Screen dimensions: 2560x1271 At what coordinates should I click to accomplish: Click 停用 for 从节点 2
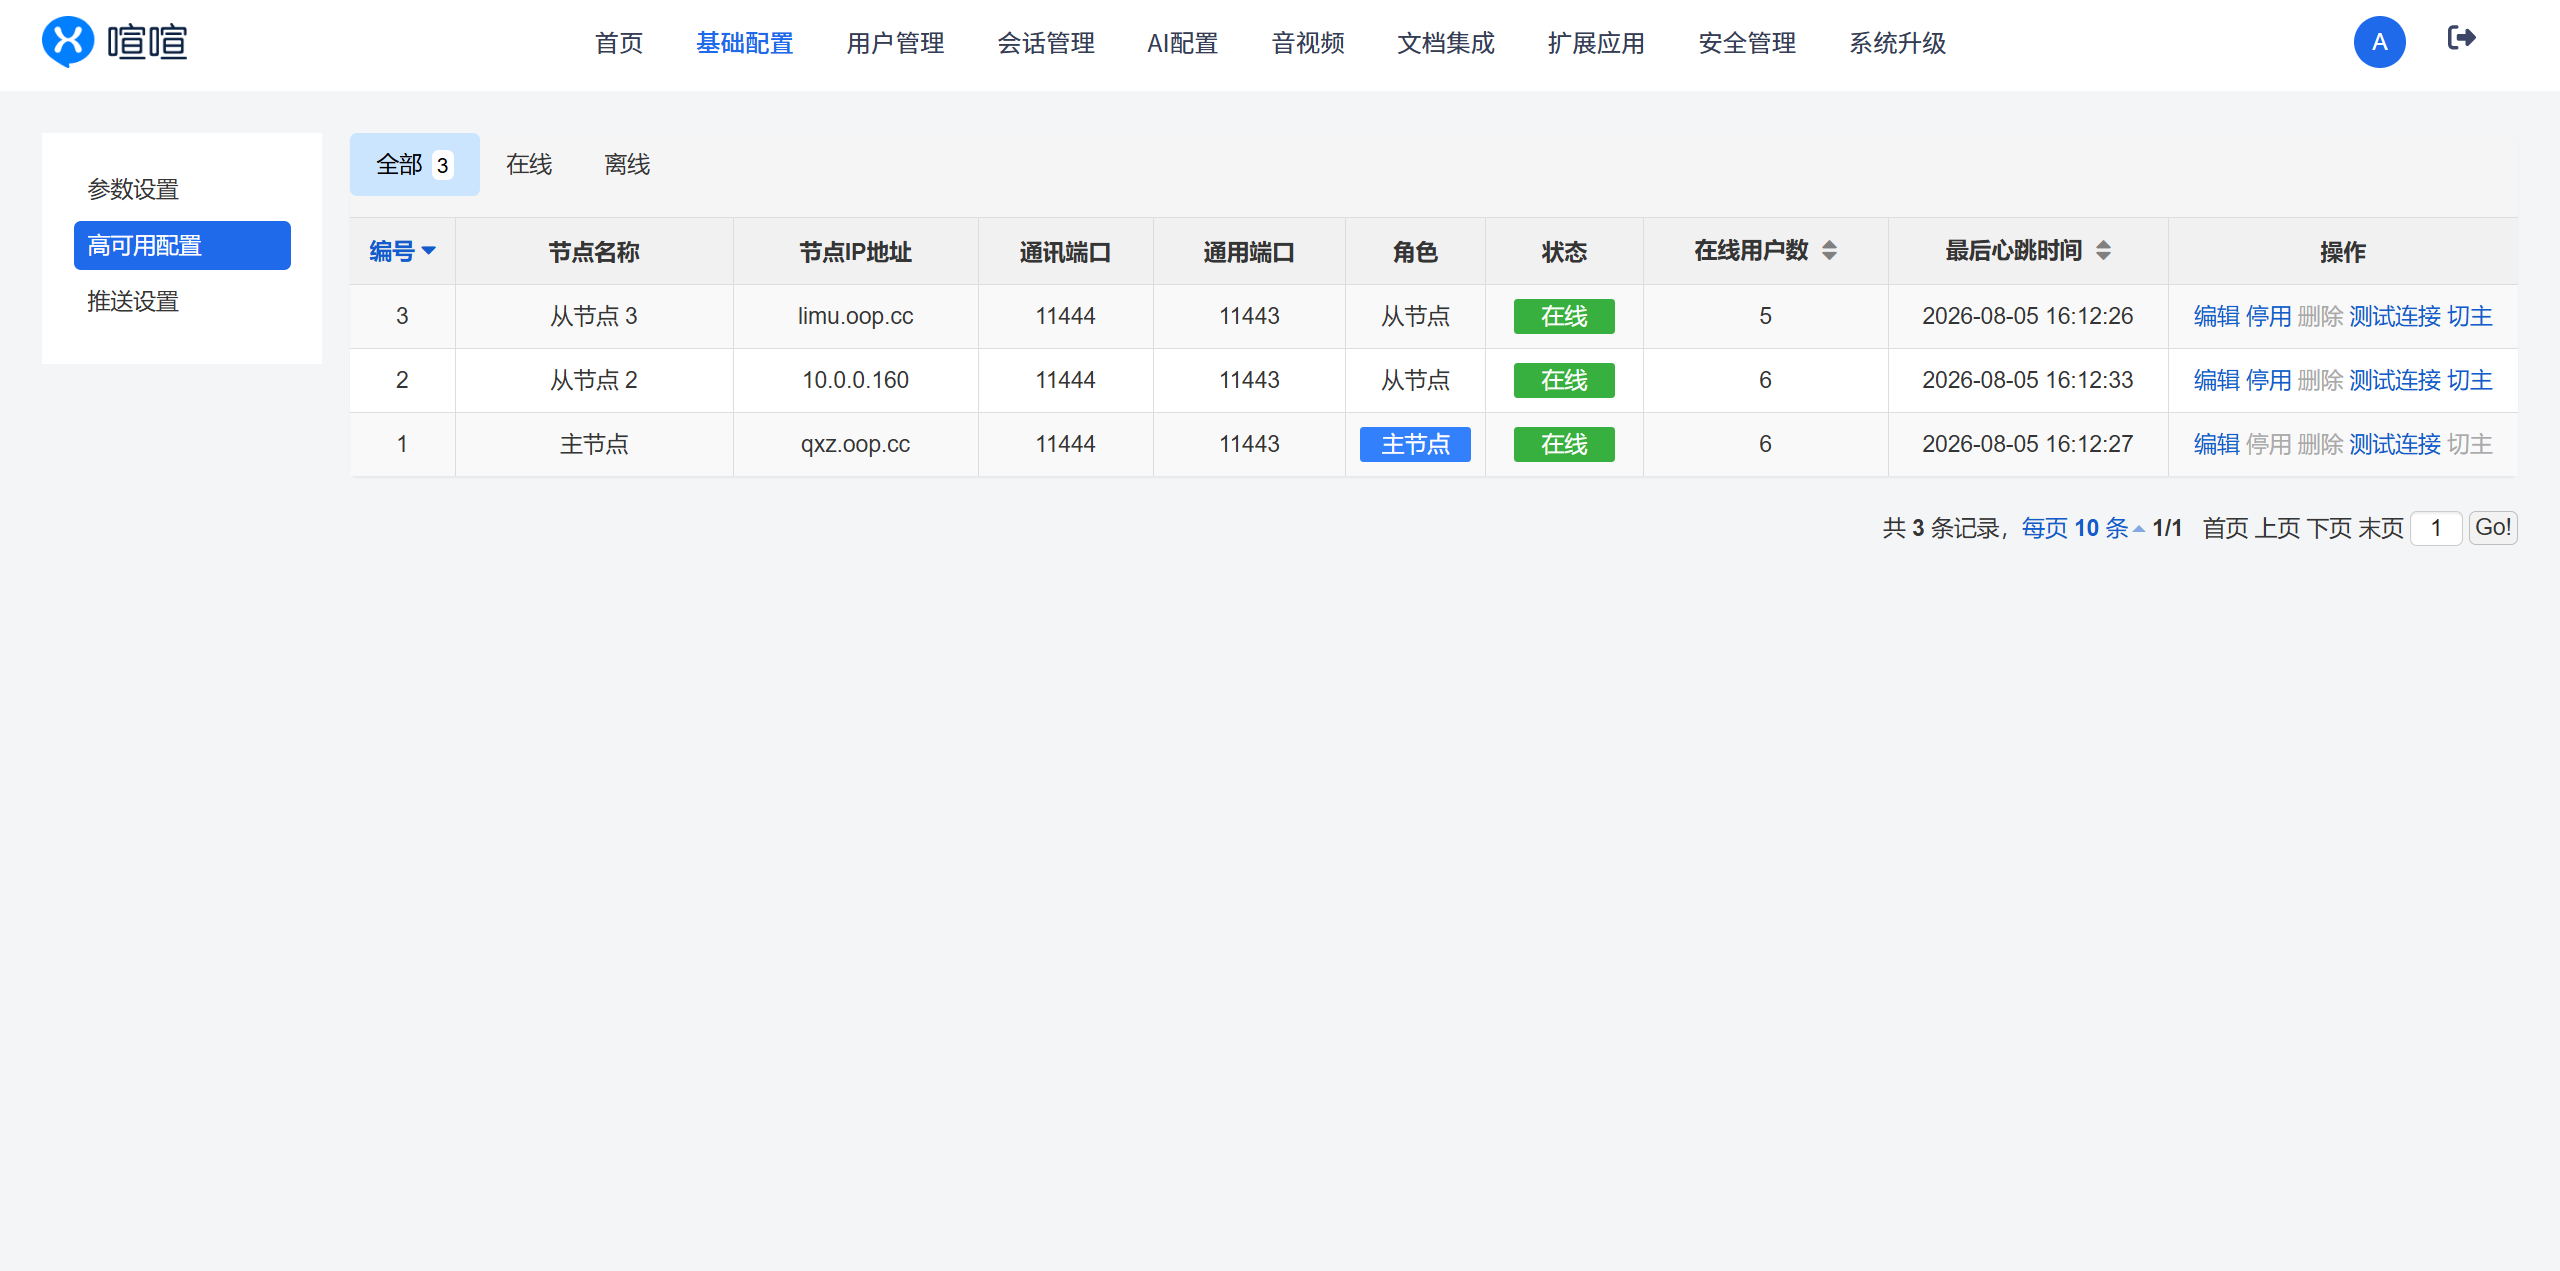[2268, 380]
